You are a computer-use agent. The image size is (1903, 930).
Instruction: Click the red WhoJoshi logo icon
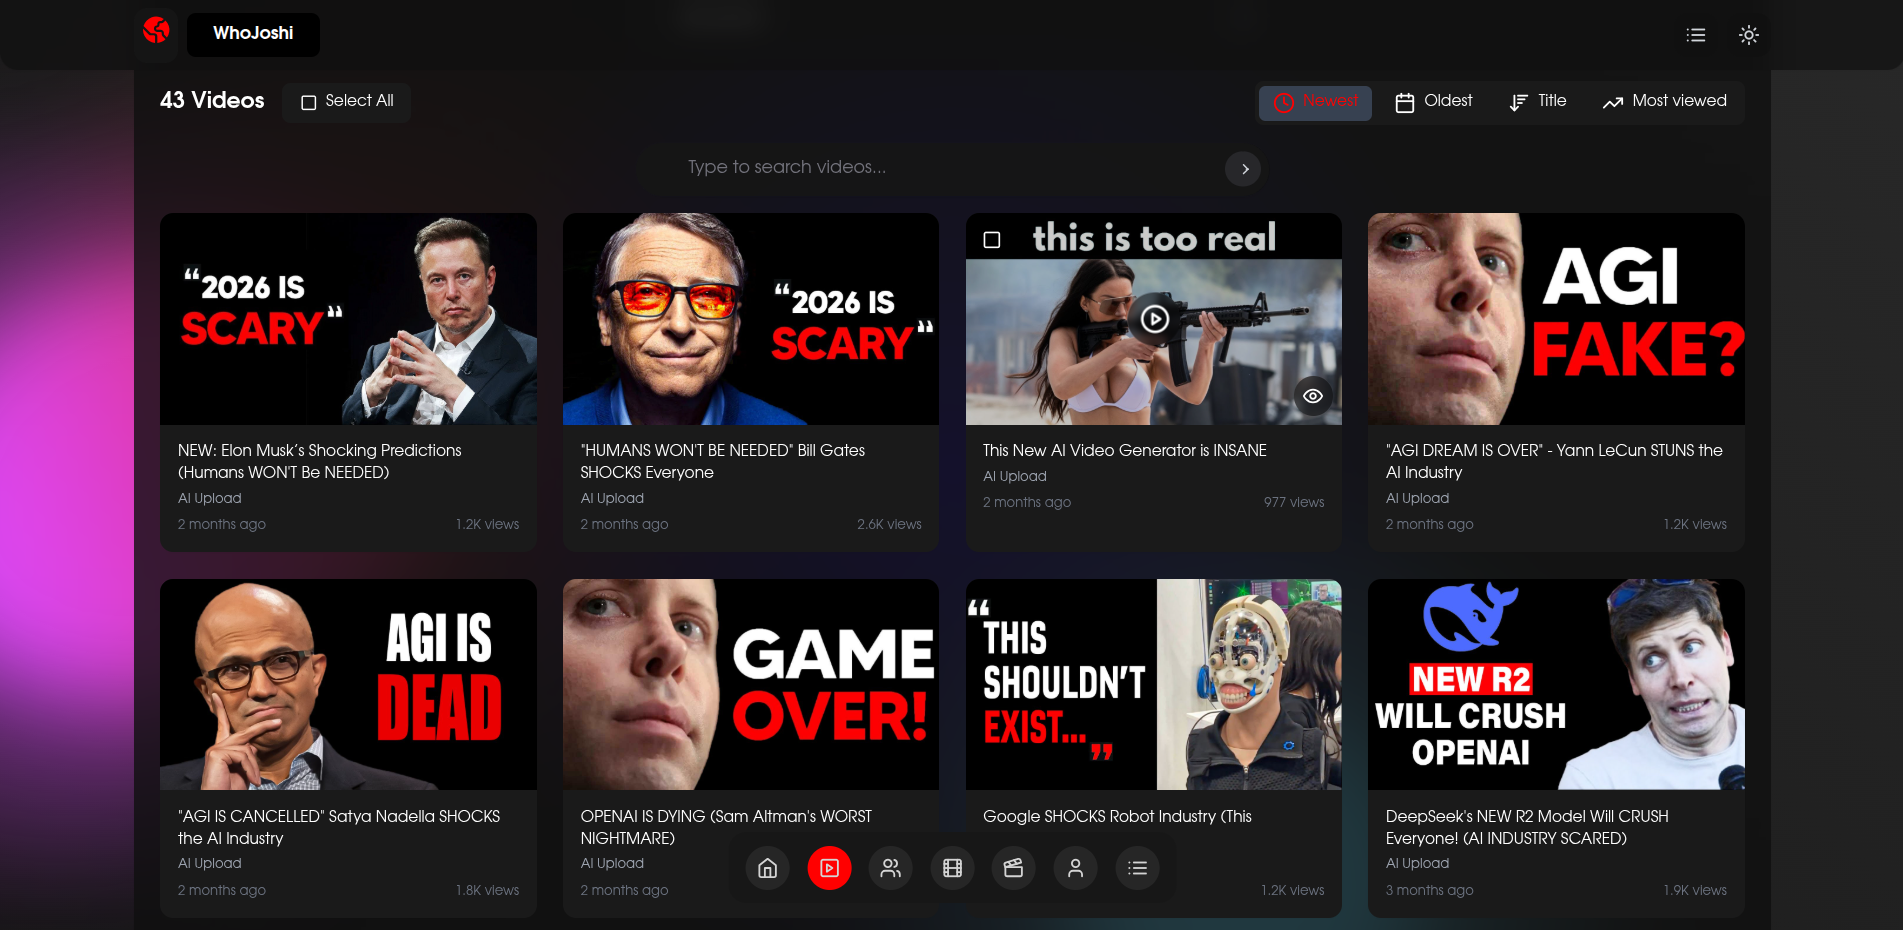[156, 32]
